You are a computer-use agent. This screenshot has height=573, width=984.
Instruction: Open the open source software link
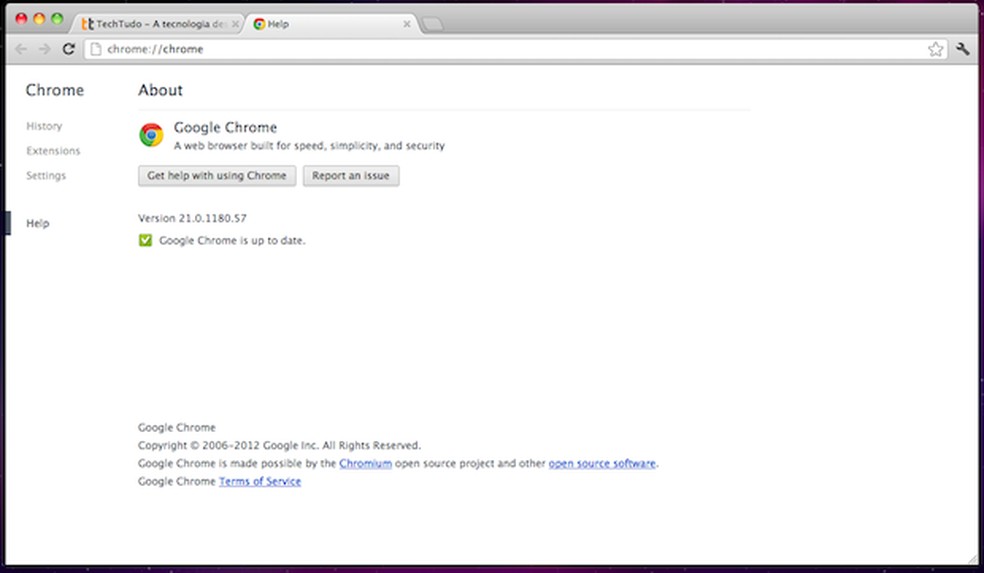(x=602, y=464)
